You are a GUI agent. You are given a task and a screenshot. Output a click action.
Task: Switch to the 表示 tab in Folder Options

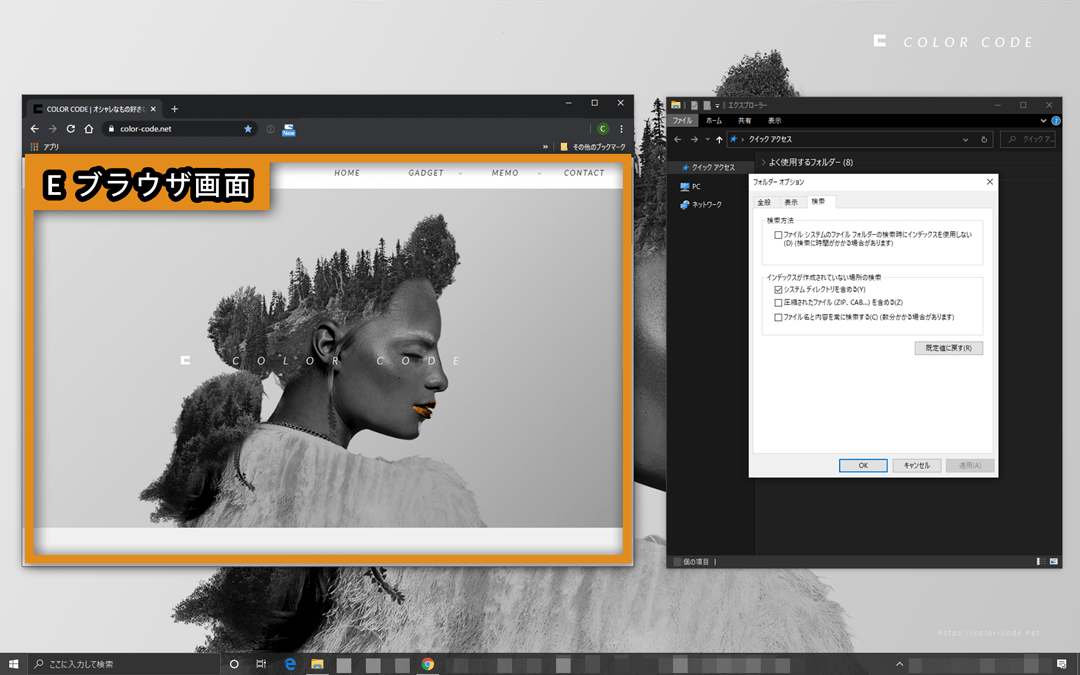(x=791, y=202)
